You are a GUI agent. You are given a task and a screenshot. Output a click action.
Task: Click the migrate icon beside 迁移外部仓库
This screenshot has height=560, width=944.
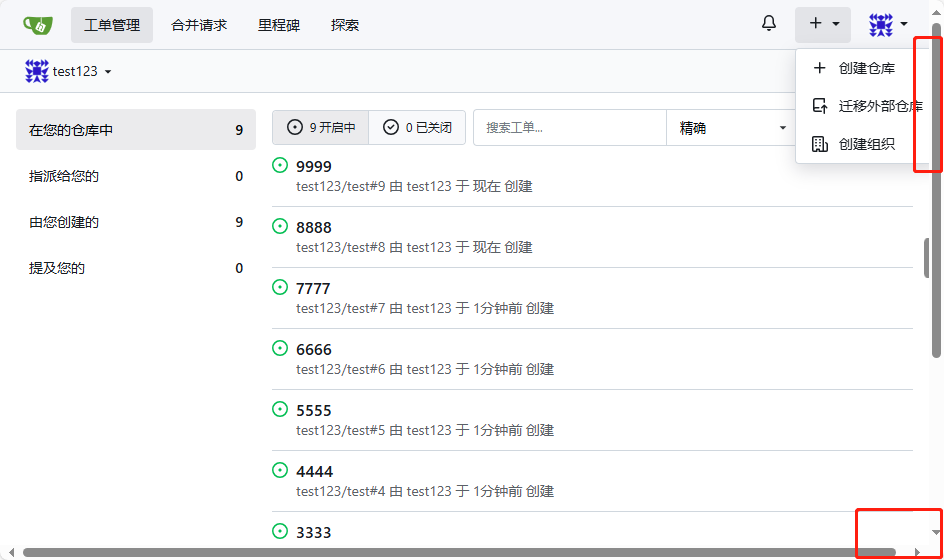[x=820, y=106]
